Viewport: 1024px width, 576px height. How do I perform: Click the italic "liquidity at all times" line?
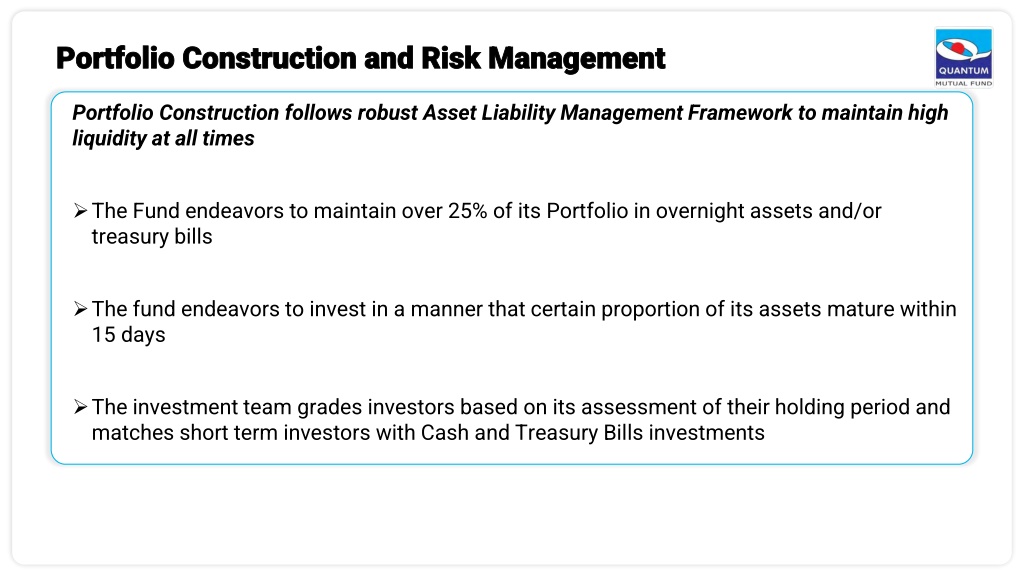pyautogui.click(x=163, y=138)
